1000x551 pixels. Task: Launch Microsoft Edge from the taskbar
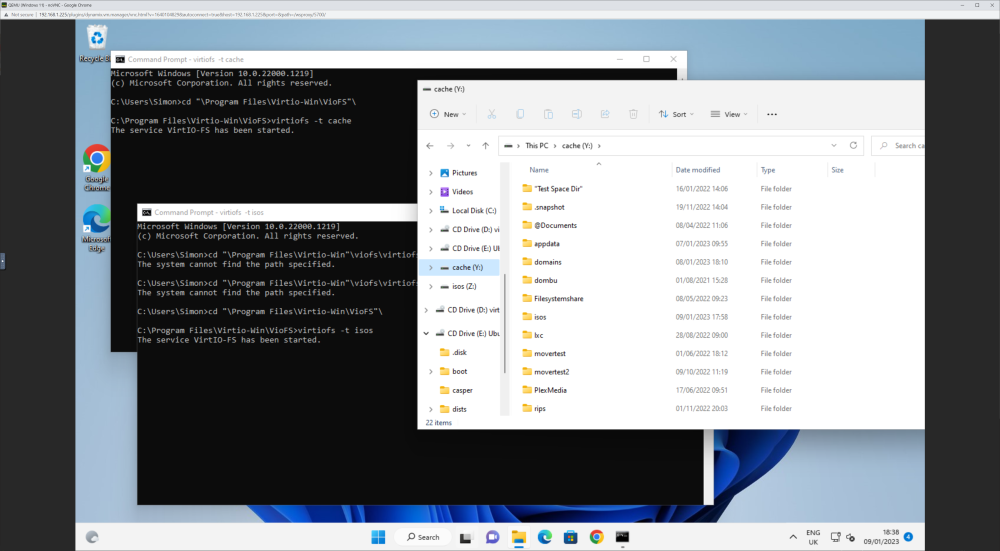pyautogui.click(x=545, y=537)
